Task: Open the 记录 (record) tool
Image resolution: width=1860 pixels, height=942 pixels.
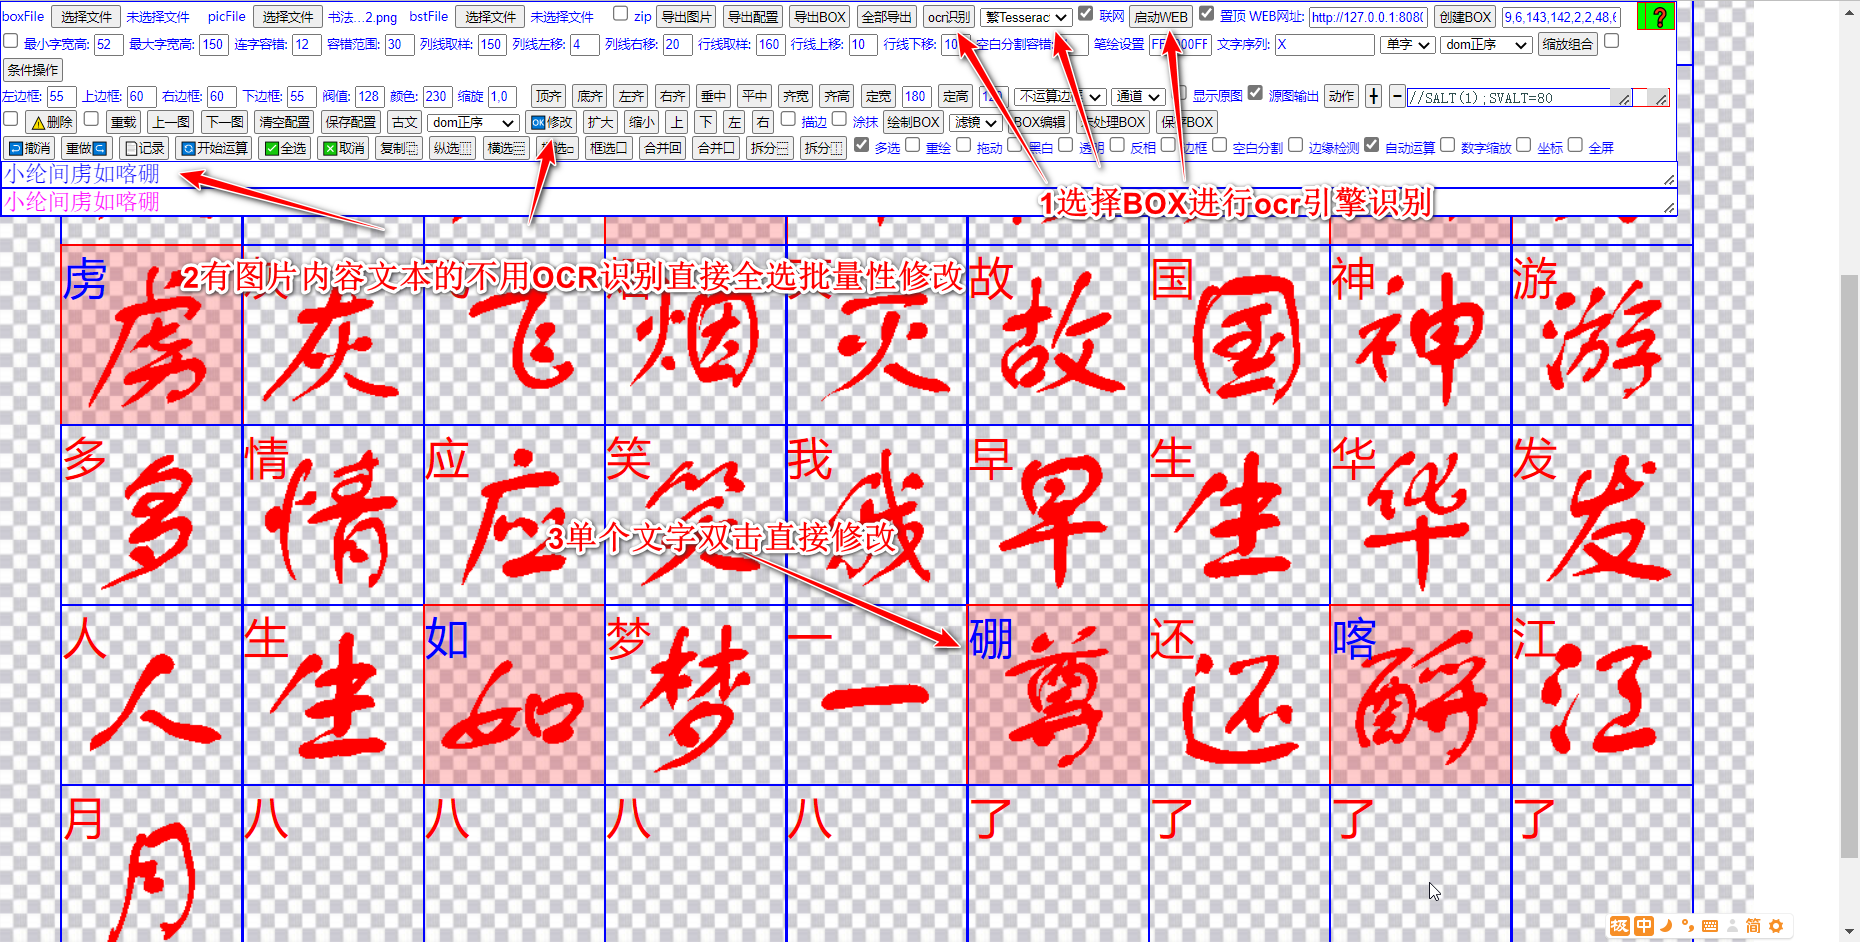Action: 145,147
